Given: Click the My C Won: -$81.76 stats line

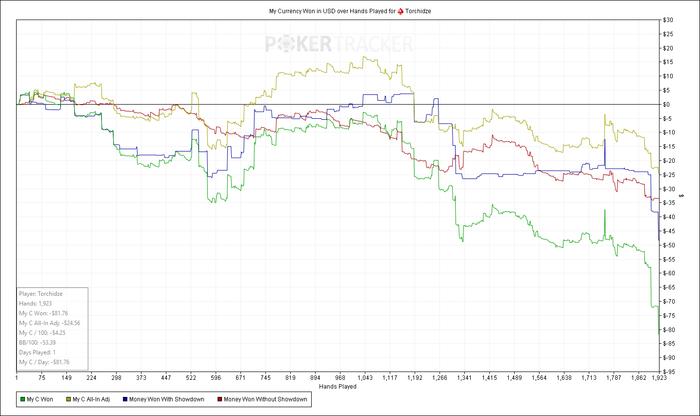Looking at the screenshot, I should pos(43,313).
